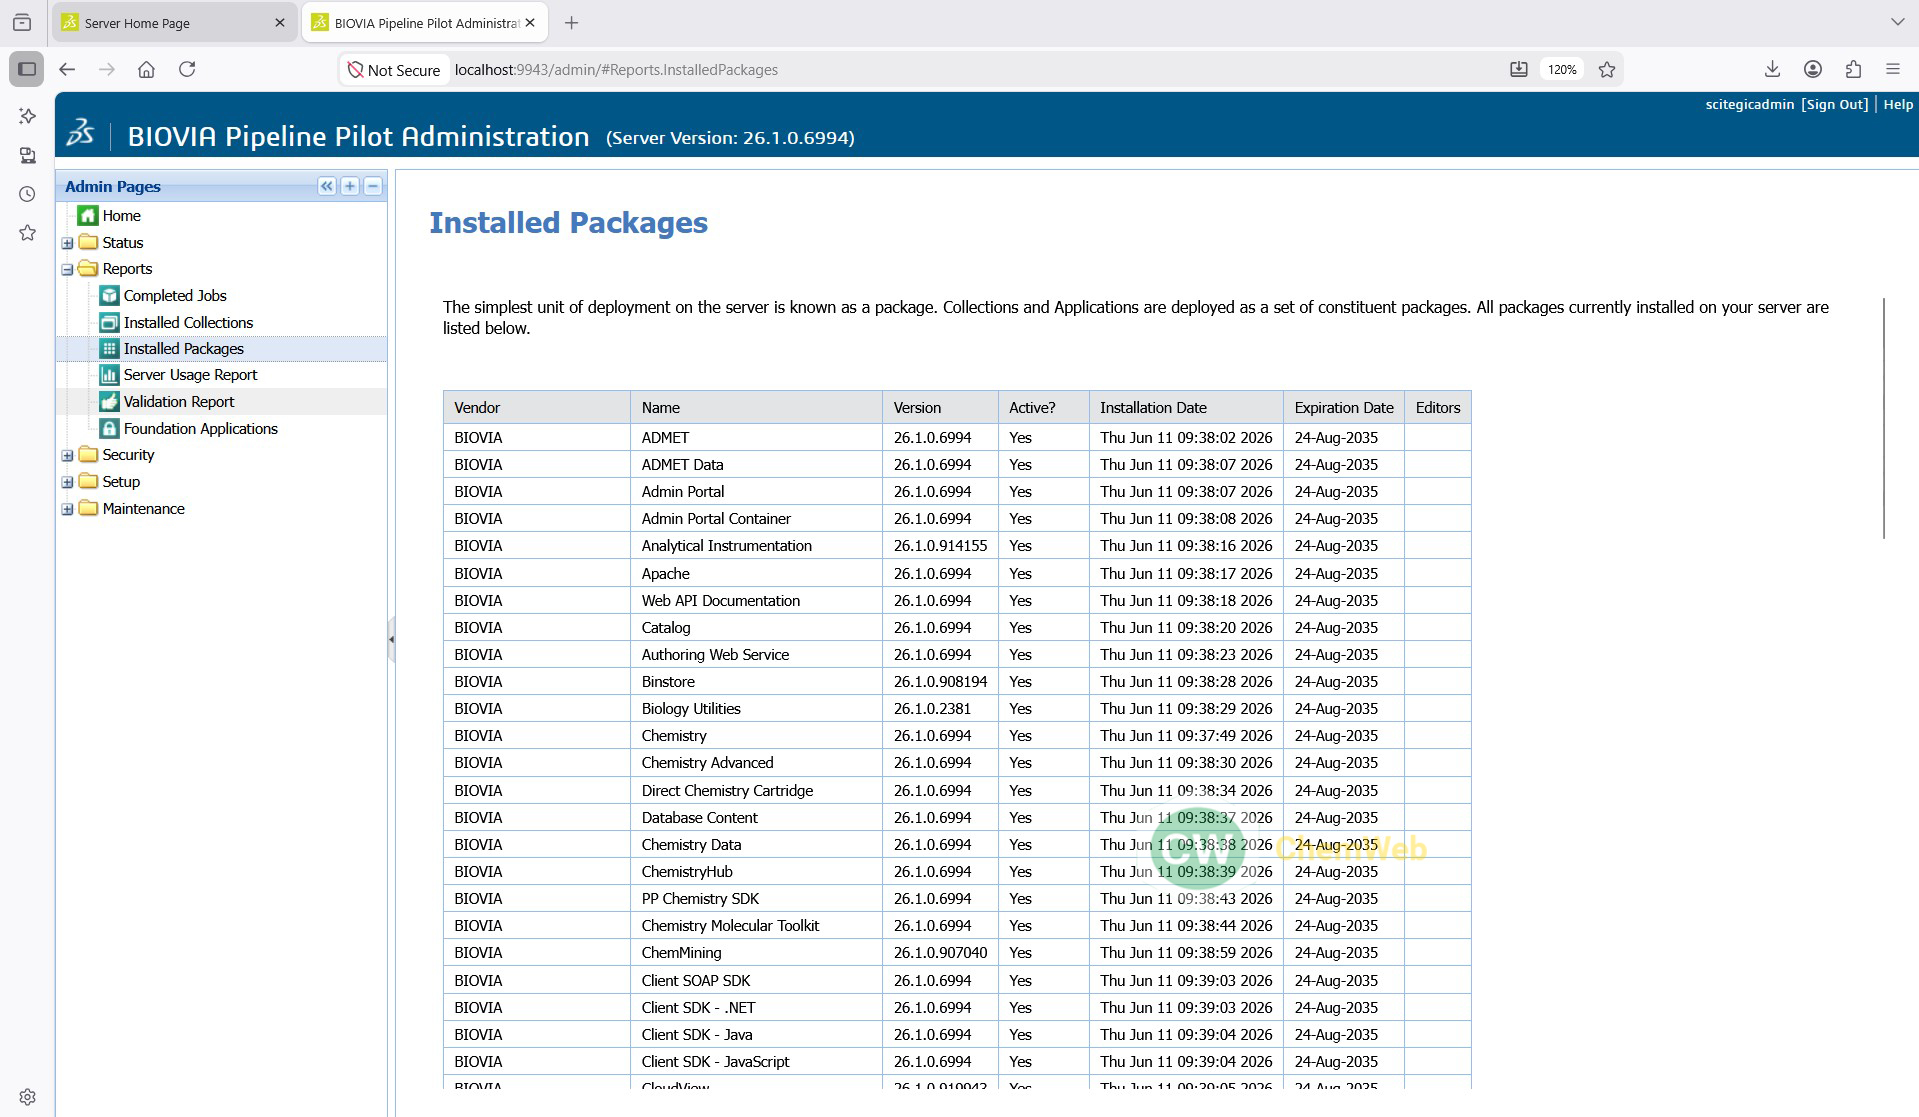
Task: Open the Completed Jobs report icon
Action: point(109,296)
